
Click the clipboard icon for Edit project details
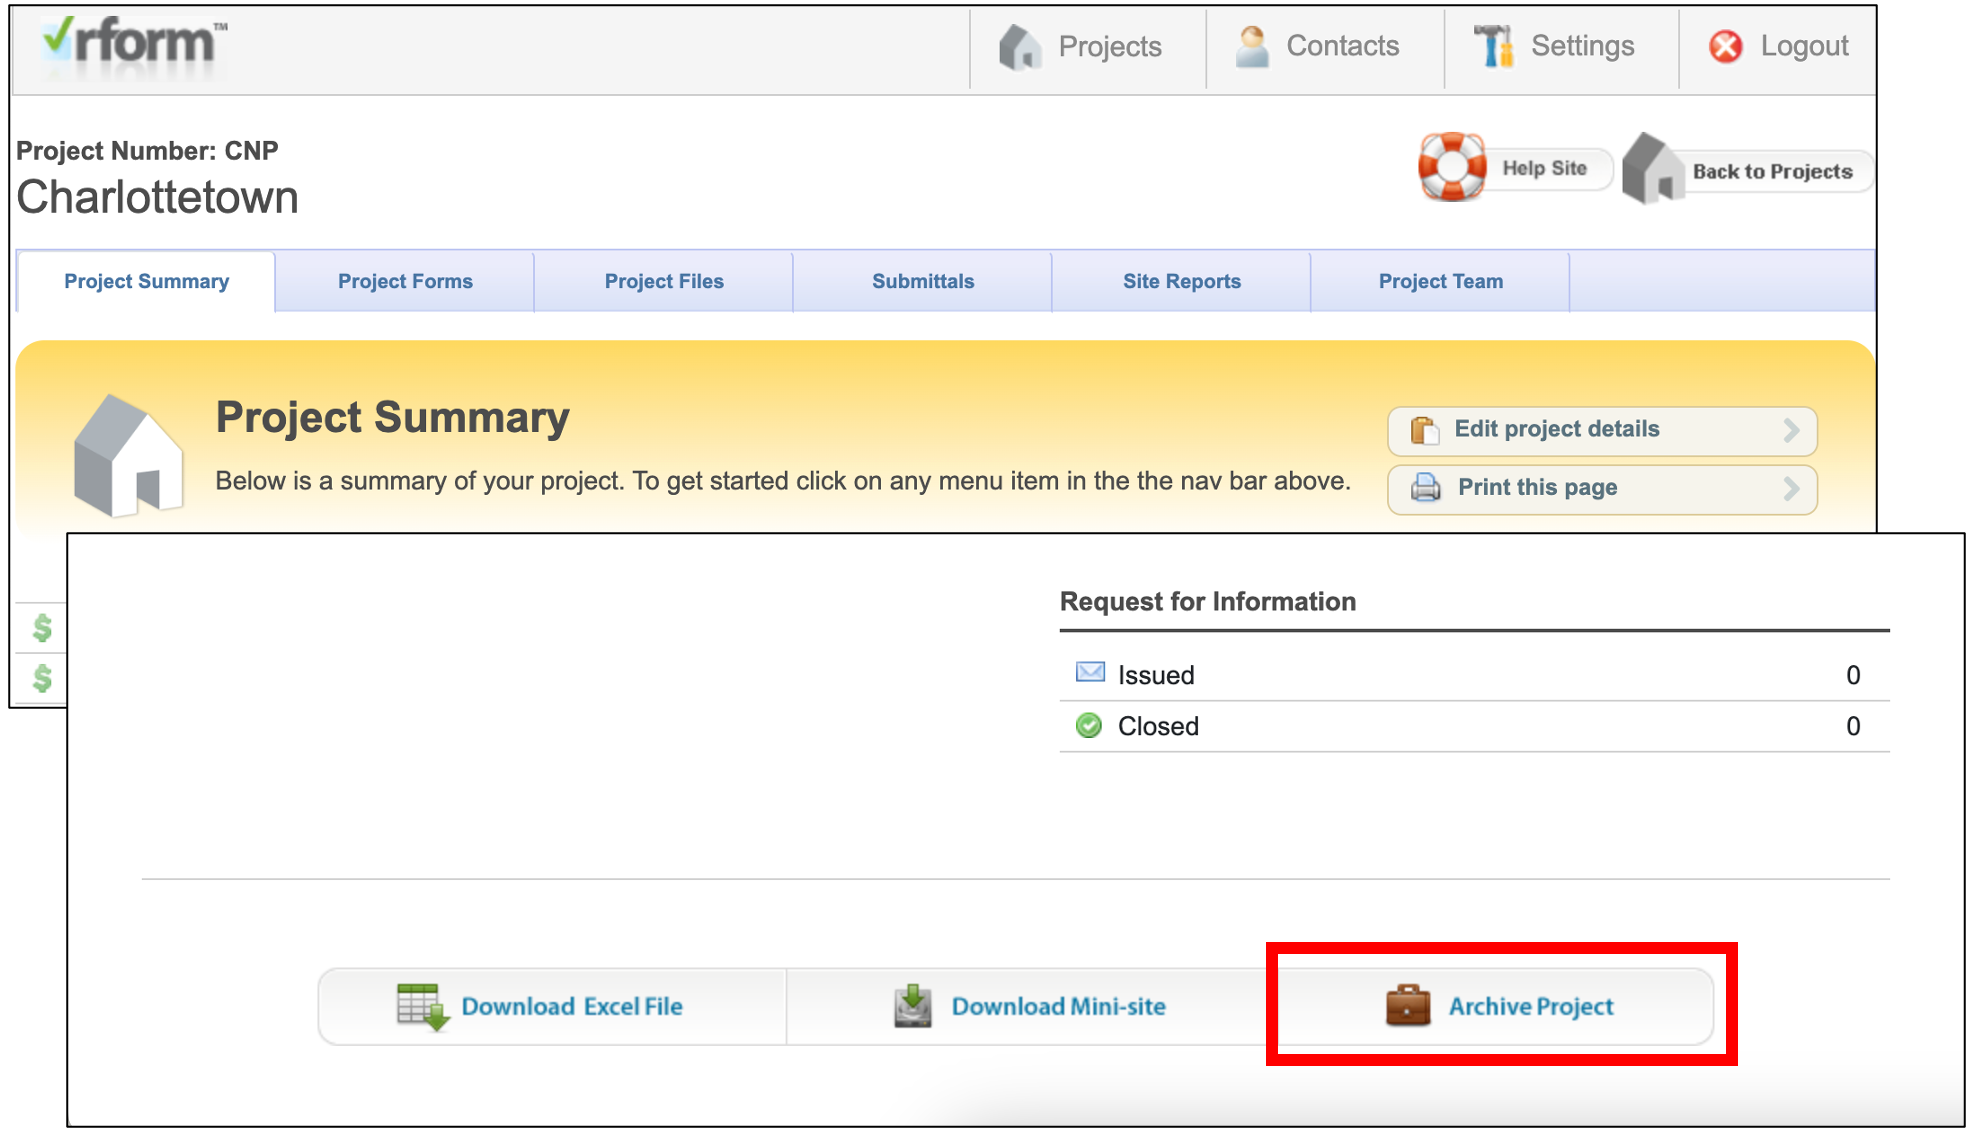(1424, 430)
